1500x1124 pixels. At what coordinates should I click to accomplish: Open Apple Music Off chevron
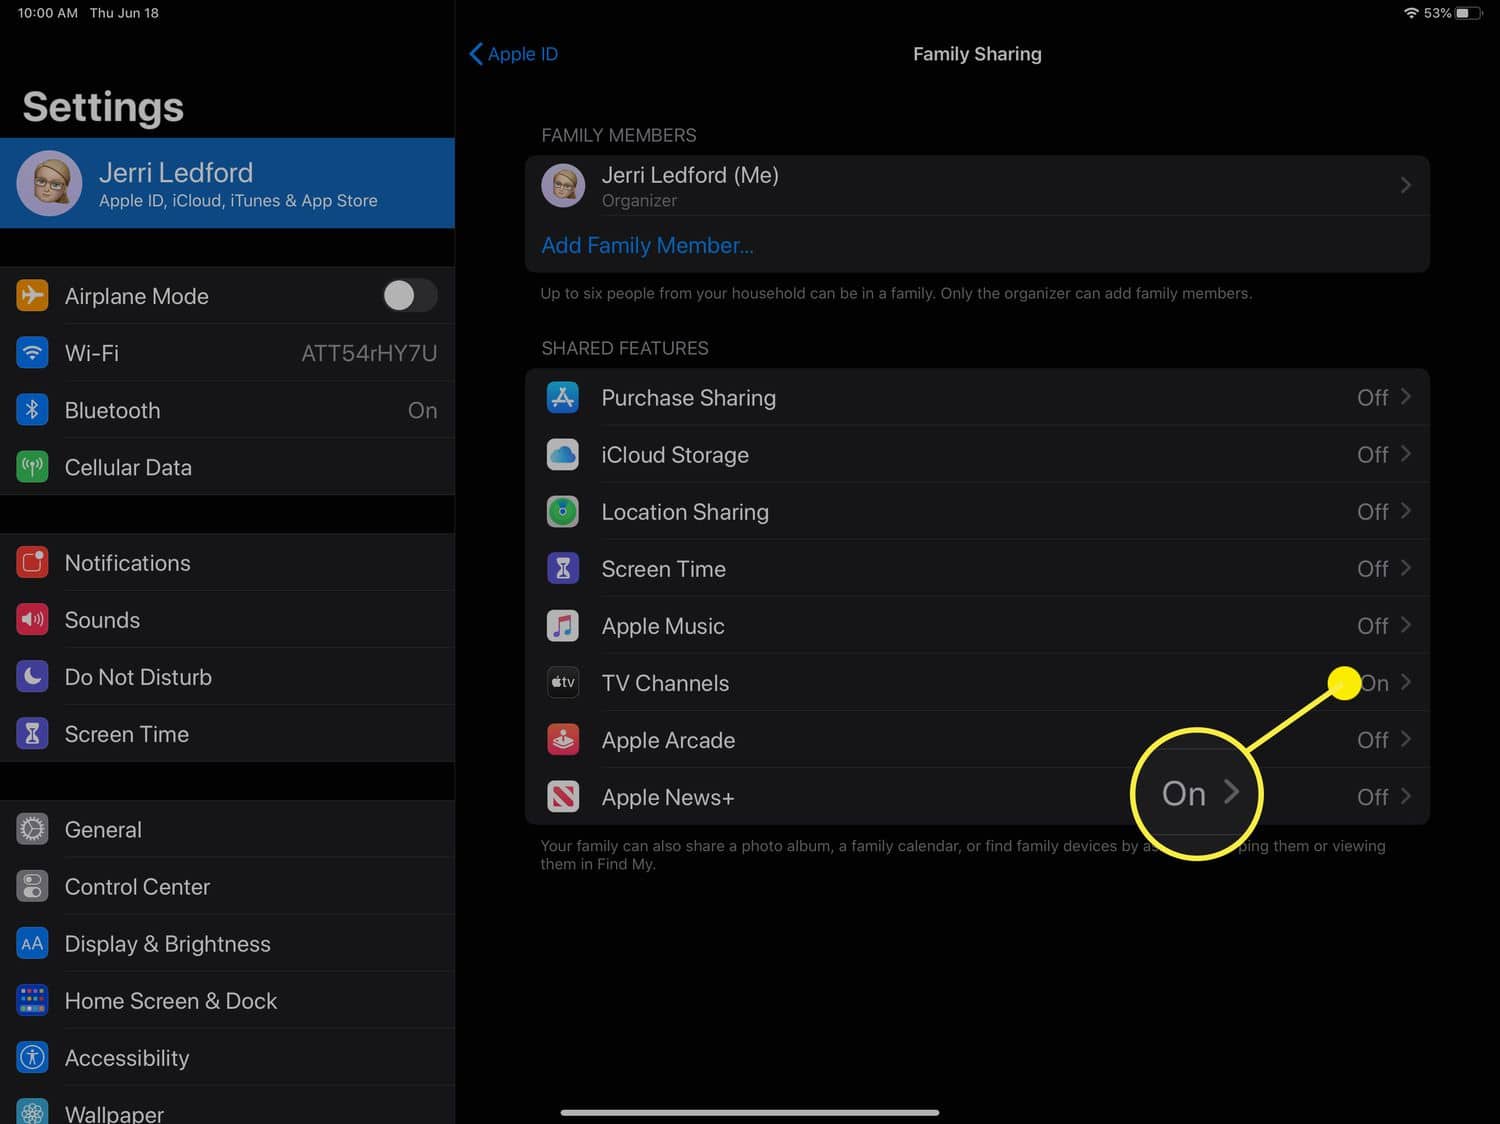tap(1406, 625)
